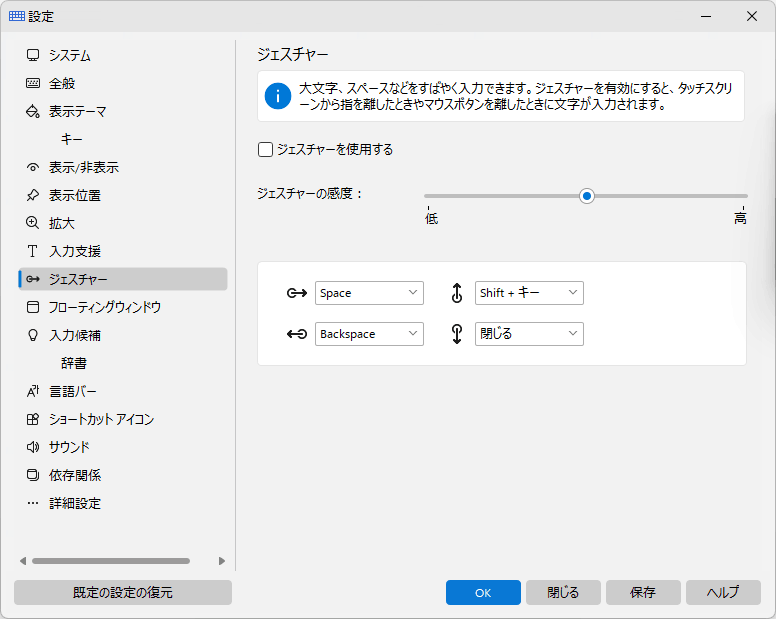Image resolution: width=776 pixels, height=619 pixels.
Task: Click the 表示位置 pin icon
Action: [33, 195]
